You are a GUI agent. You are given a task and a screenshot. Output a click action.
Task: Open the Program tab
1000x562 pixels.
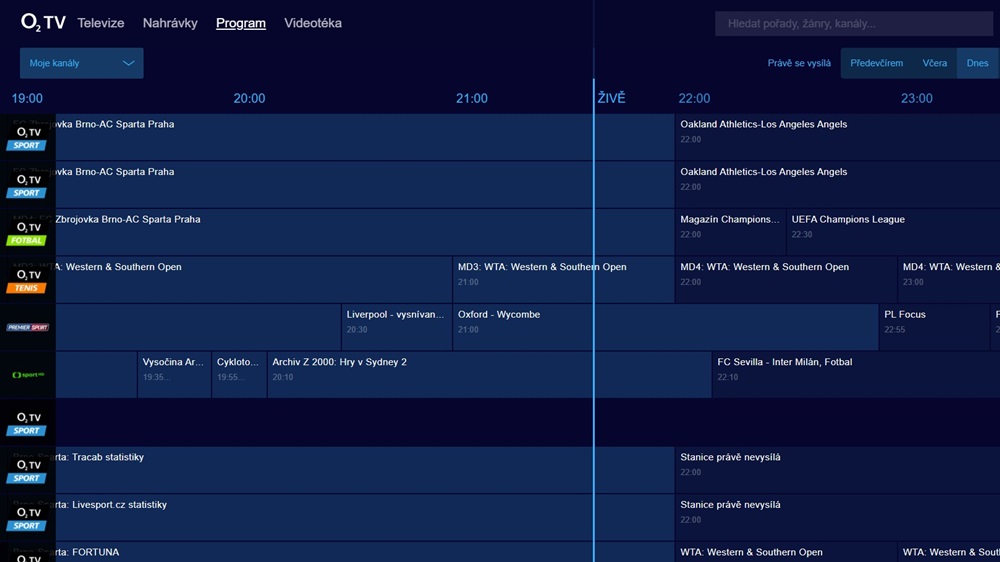(x=241, y=23)
